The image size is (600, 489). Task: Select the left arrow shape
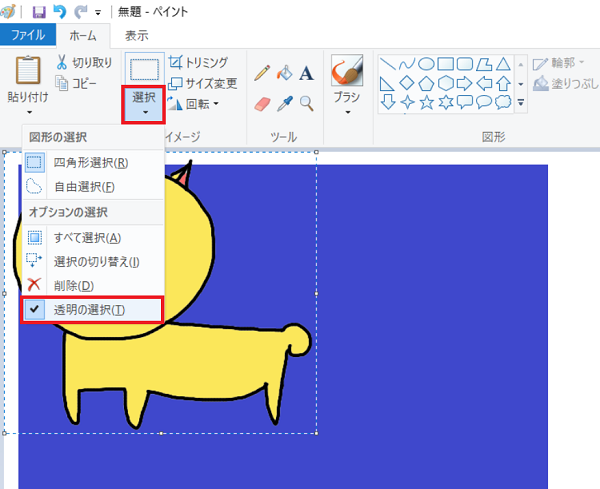[x=484, y=83]
